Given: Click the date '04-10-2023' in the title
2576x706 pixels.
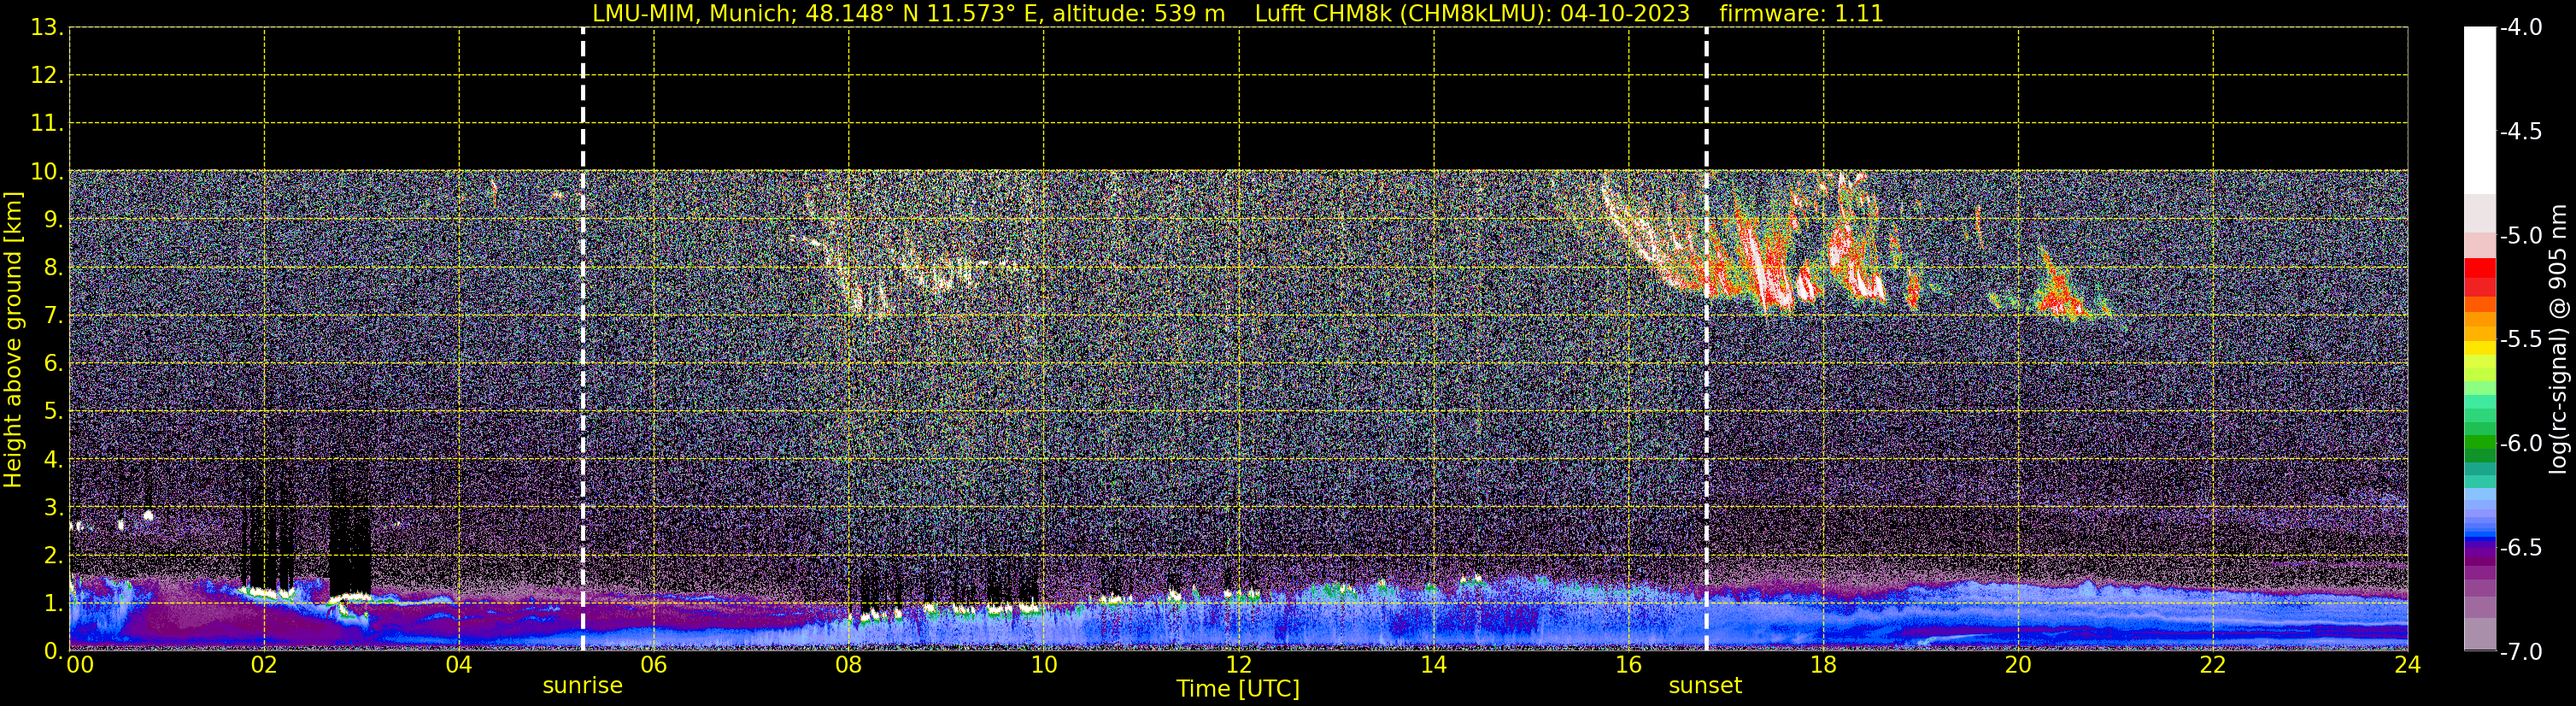Looking at the screenshot, I should click(1625, 14).
